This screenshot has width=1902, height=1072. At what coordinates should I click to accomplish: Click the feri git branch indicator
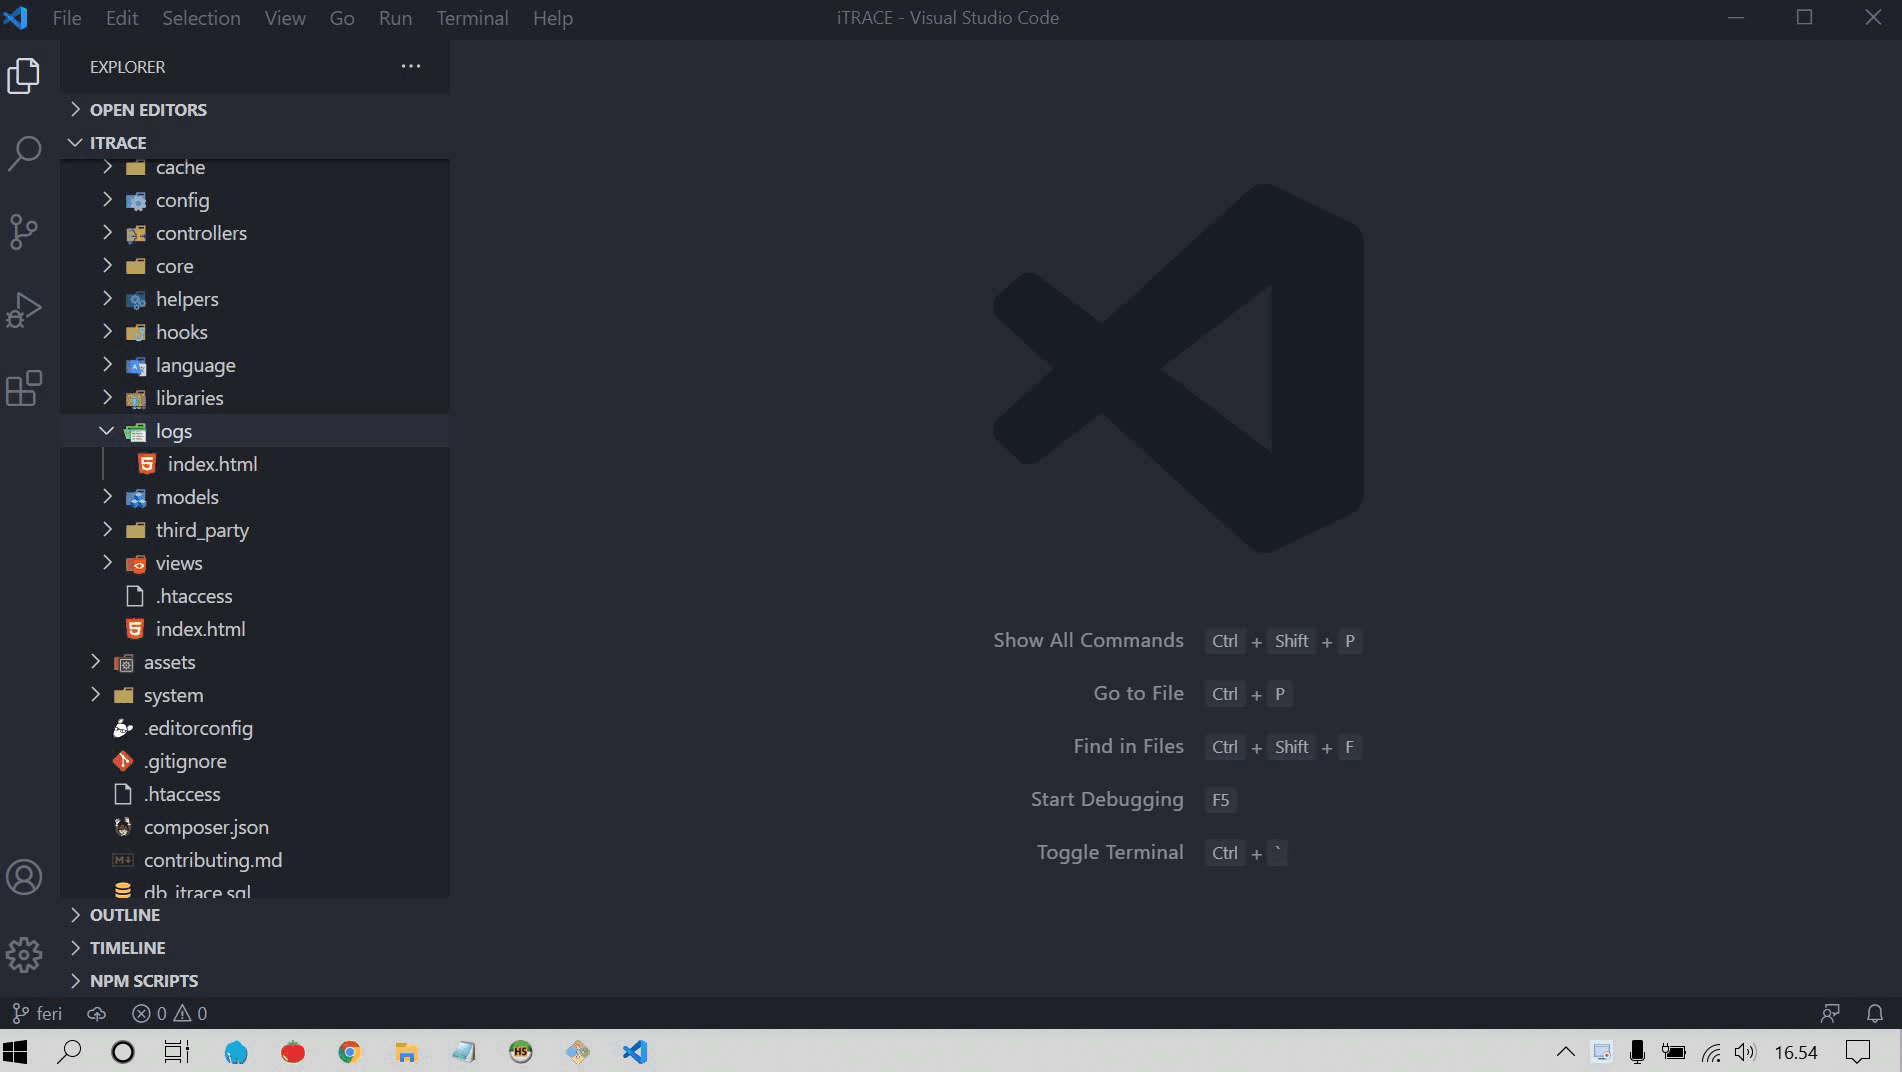(x=37, y=1013)
